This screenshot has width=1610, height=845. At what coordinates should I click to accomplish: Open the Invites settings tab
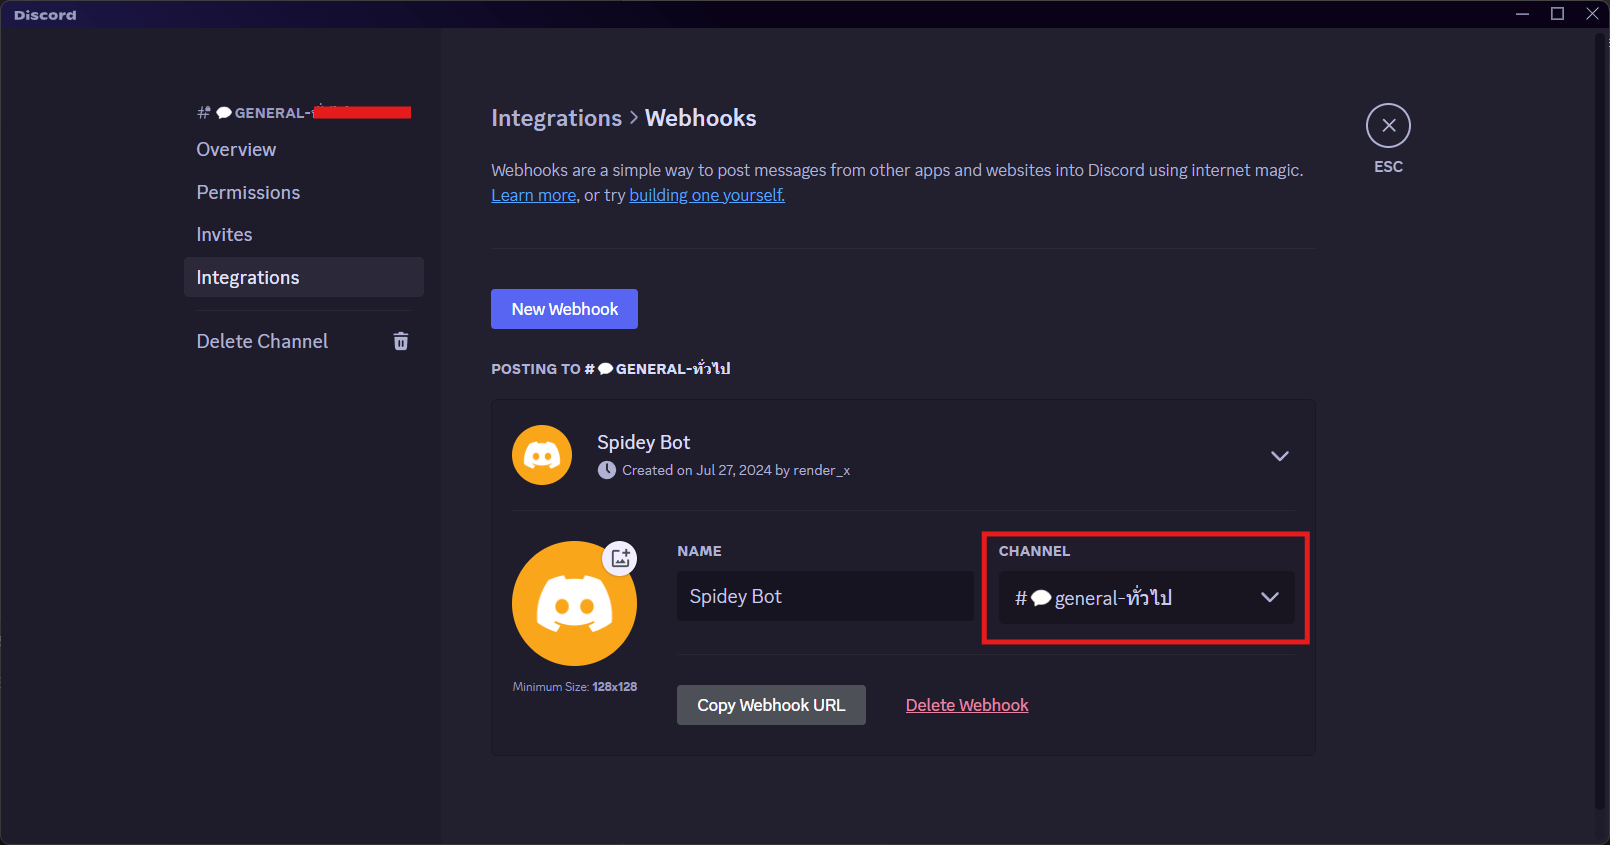tap(304, 234)
